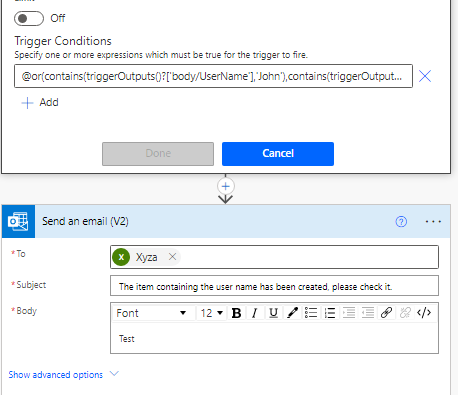Open the ellipsis menu of the email action
458x395 pixels.
tap(433, 221)
